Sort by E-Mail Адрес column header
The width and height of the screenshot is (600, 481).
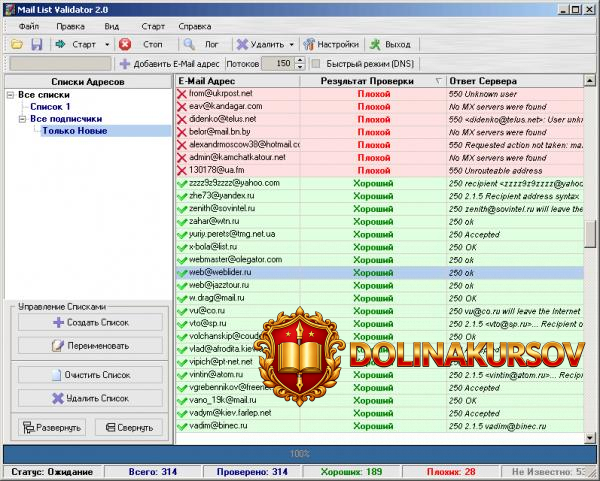[x=238, y=81]
